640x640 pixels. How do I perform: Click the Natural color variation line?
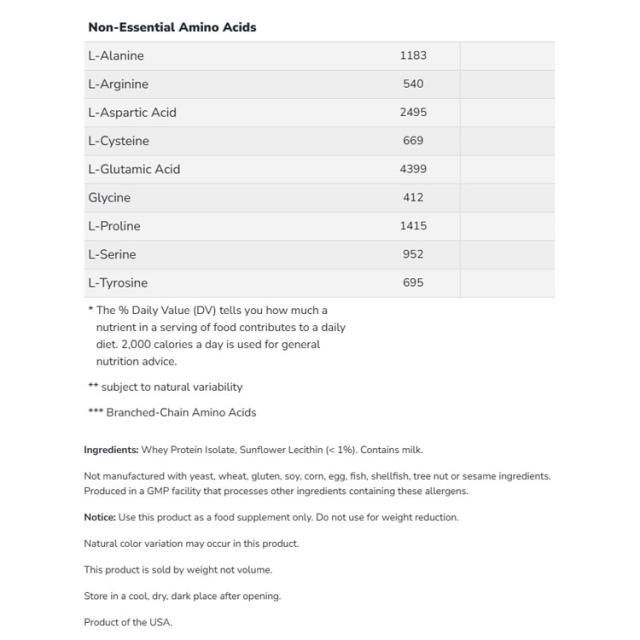point(191,544)
